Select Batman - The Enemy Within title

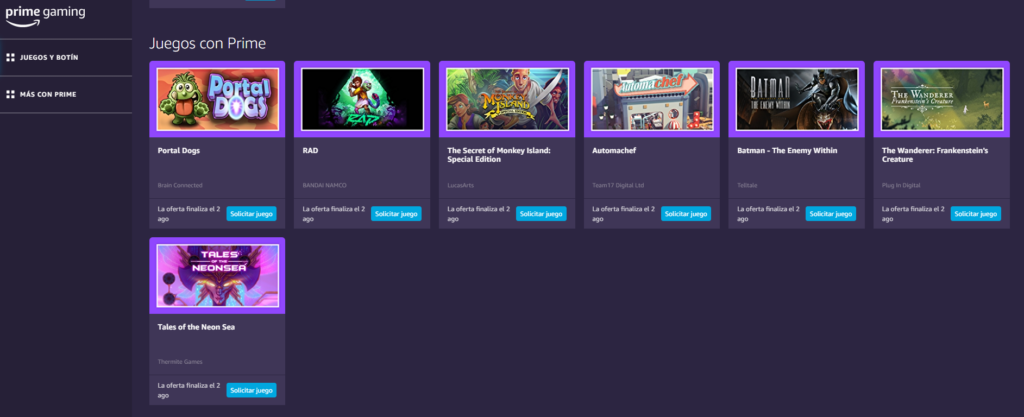[787, 151]
